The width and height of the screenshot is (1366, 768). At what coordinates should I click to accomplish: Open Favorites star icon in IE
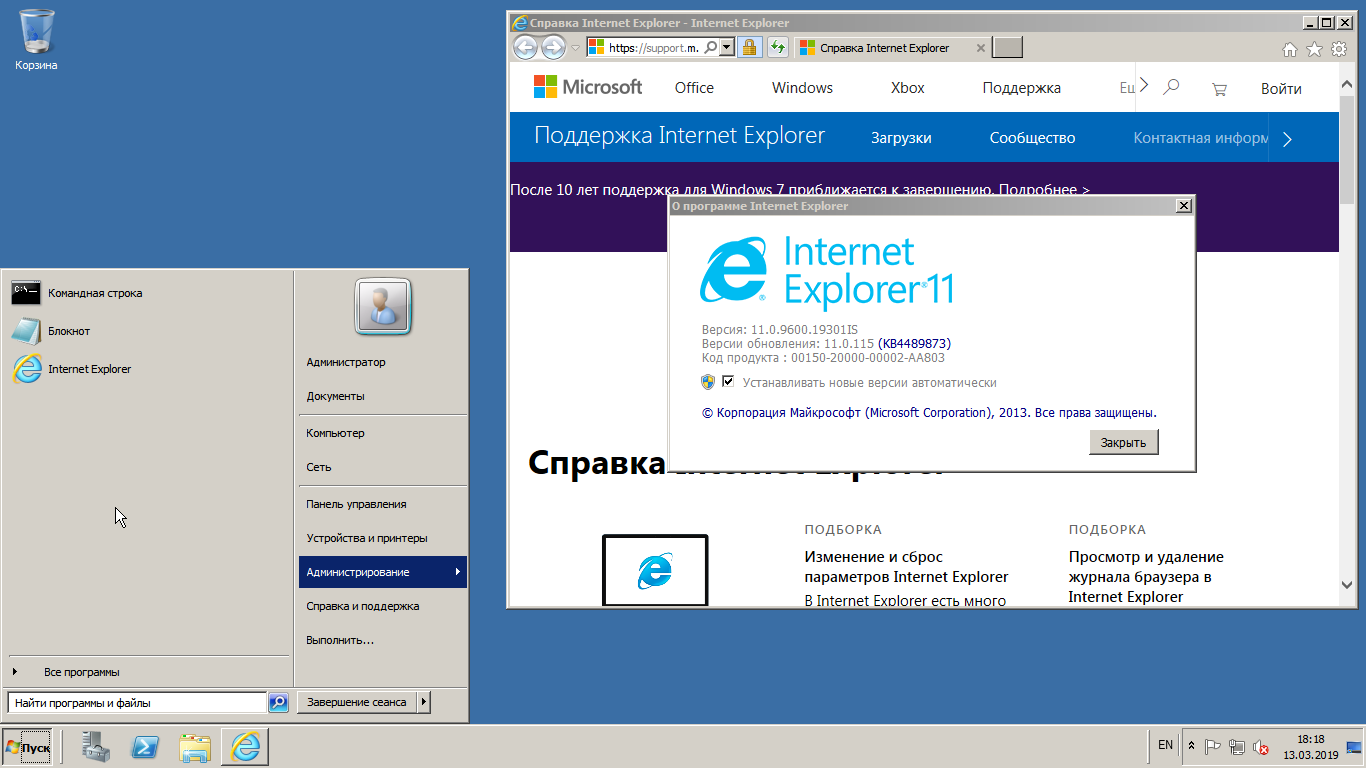pyautogui.click(x=1314, y=49)
